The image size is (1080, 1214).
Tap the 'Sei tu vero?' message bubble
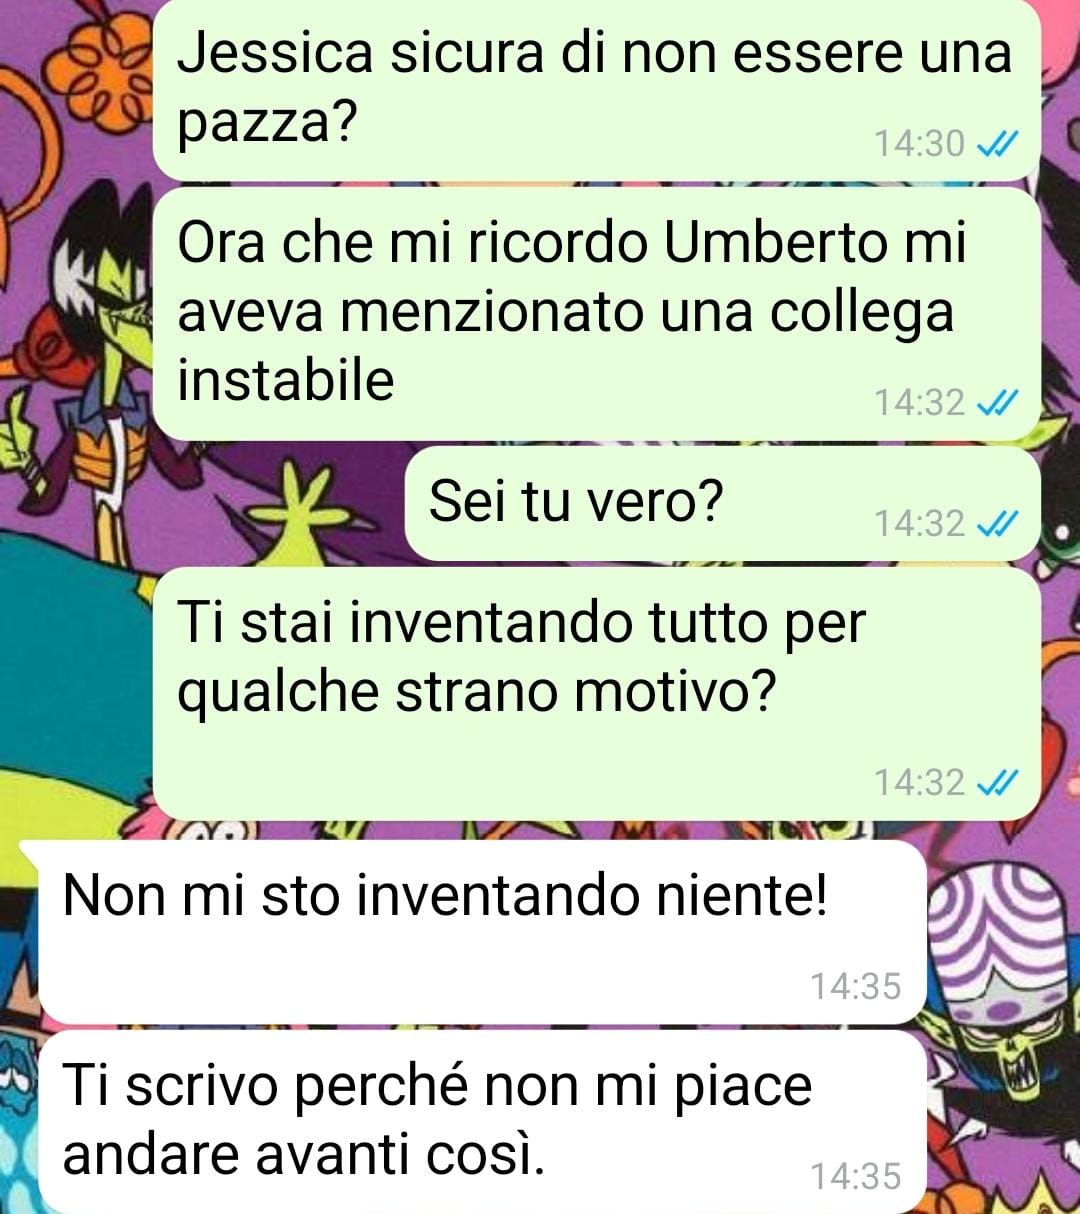click(723, 503)
